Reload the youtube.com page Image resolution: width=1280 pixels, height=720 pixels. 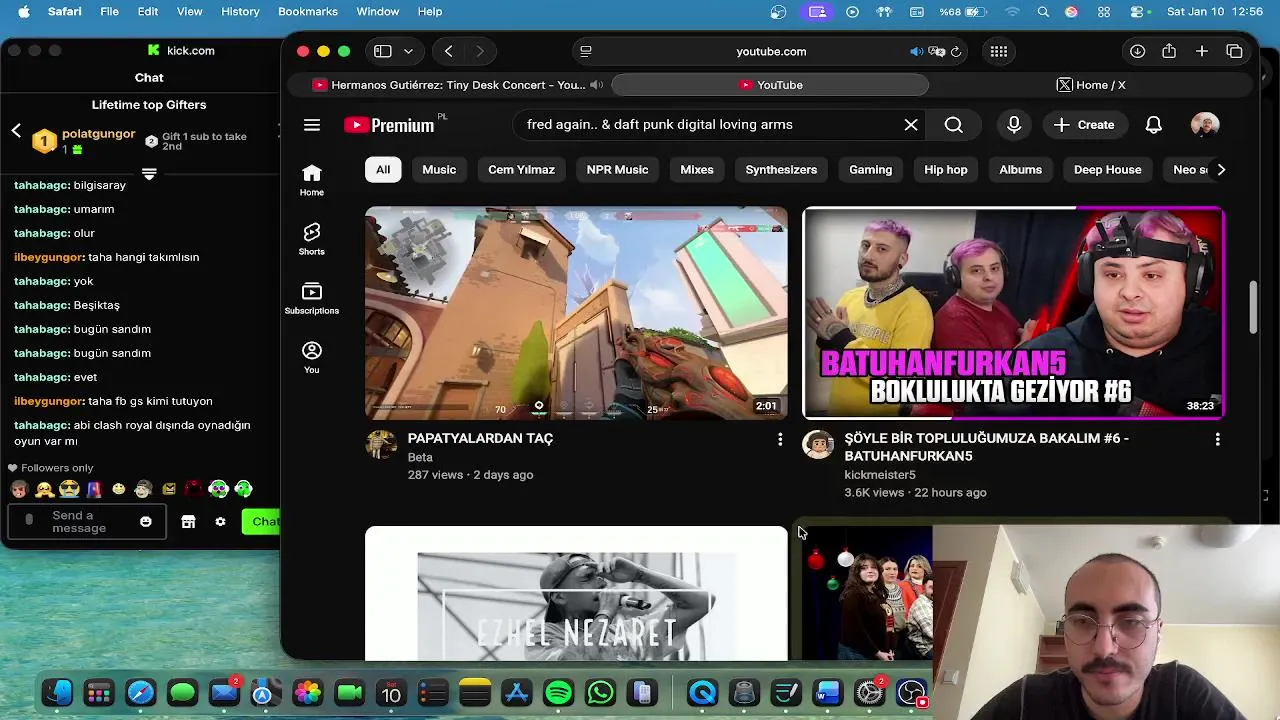tap(956, 51)
